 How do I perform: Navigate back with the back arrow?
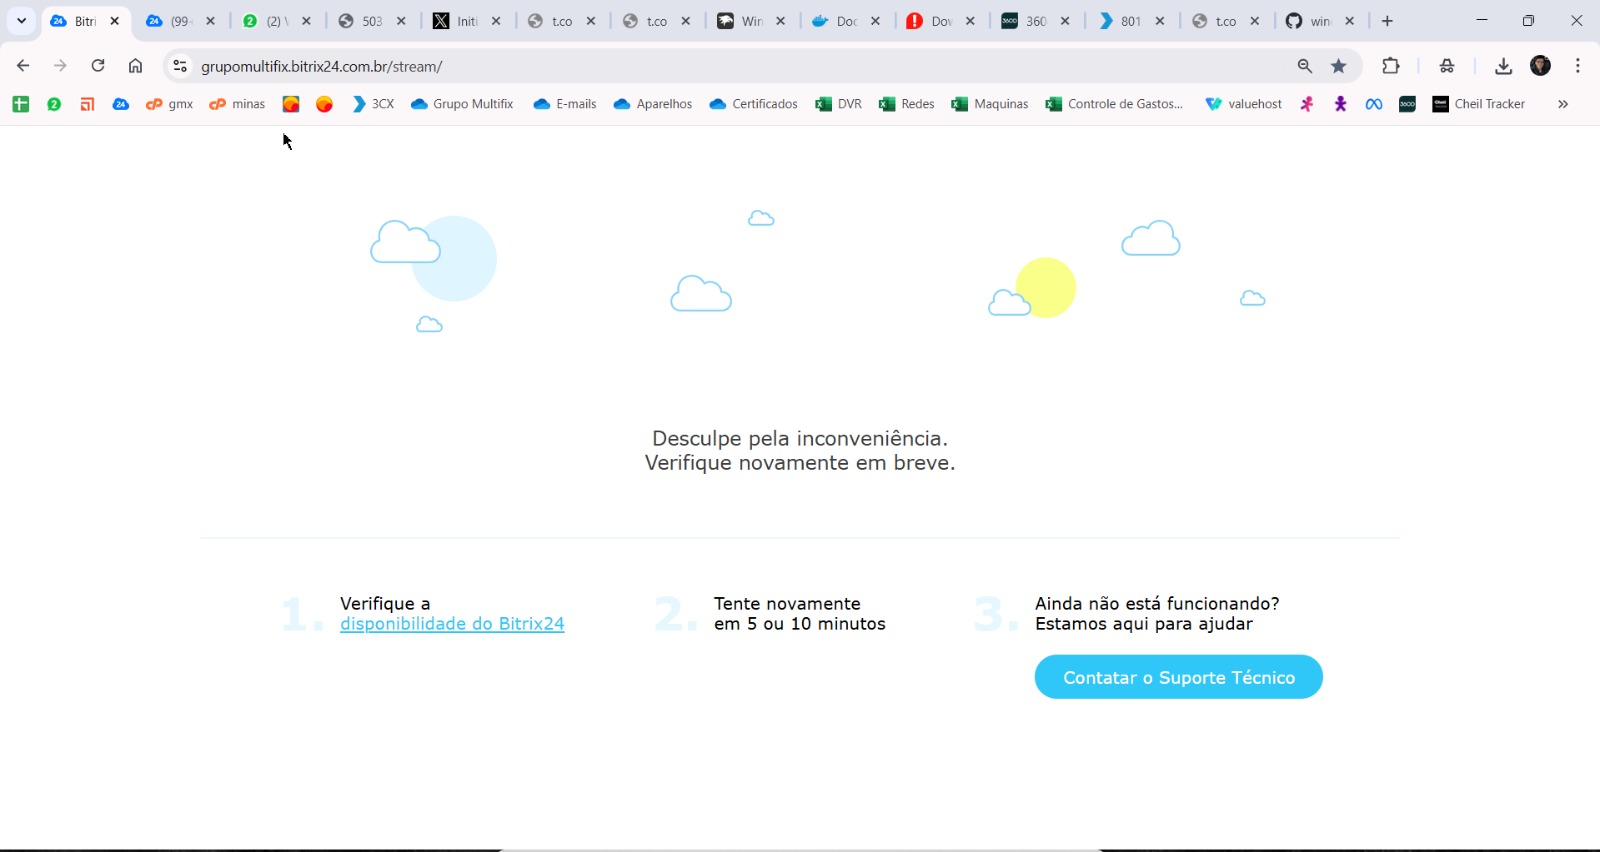[23, 66]
